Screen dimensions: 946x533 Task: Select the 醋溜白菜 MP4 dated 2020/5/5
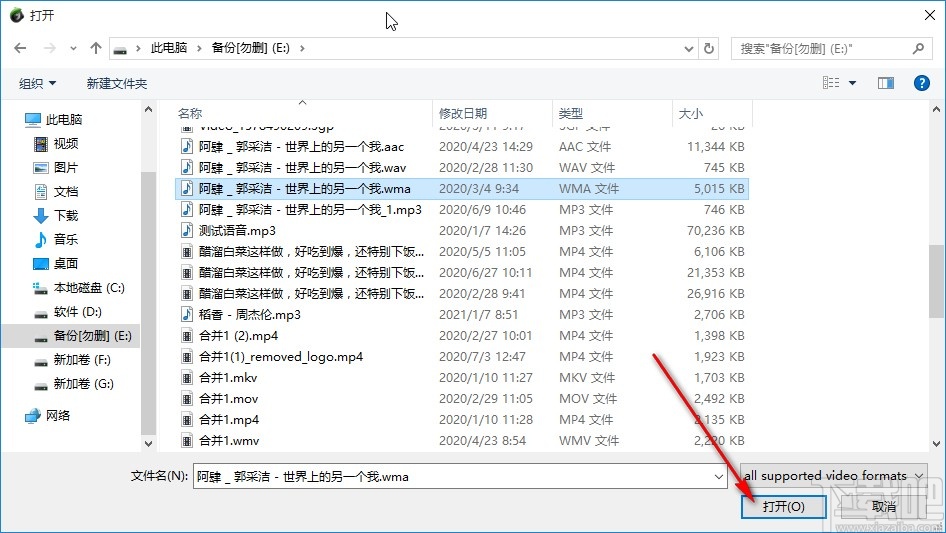click(x=462, y=252)
